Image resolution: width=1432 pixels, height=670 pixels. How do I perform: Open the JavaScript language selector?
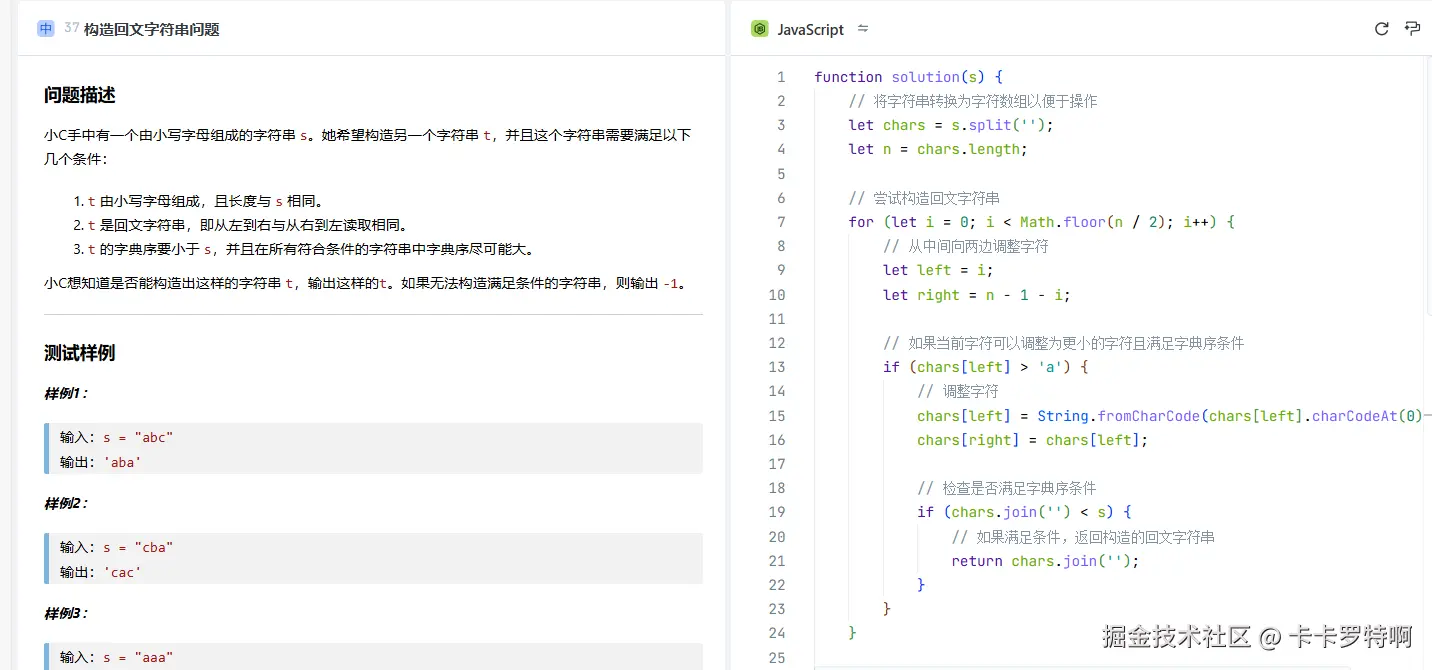[x=810, y=29]
